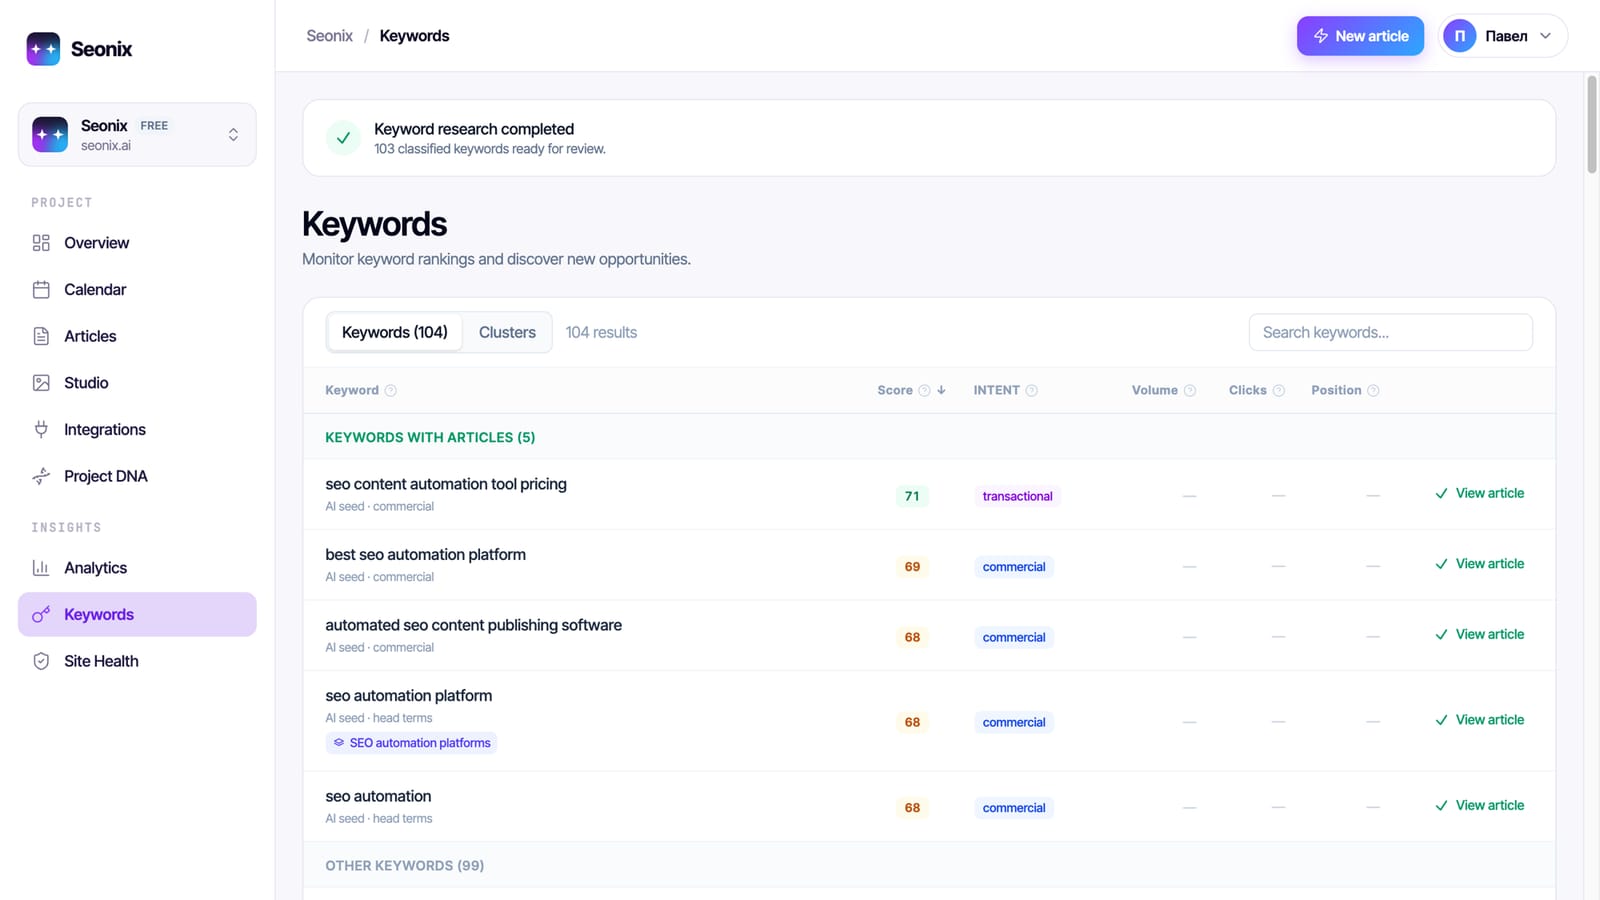Click the Seonix breadcrumb link
1600x900 pixels.
click(329, 36)
